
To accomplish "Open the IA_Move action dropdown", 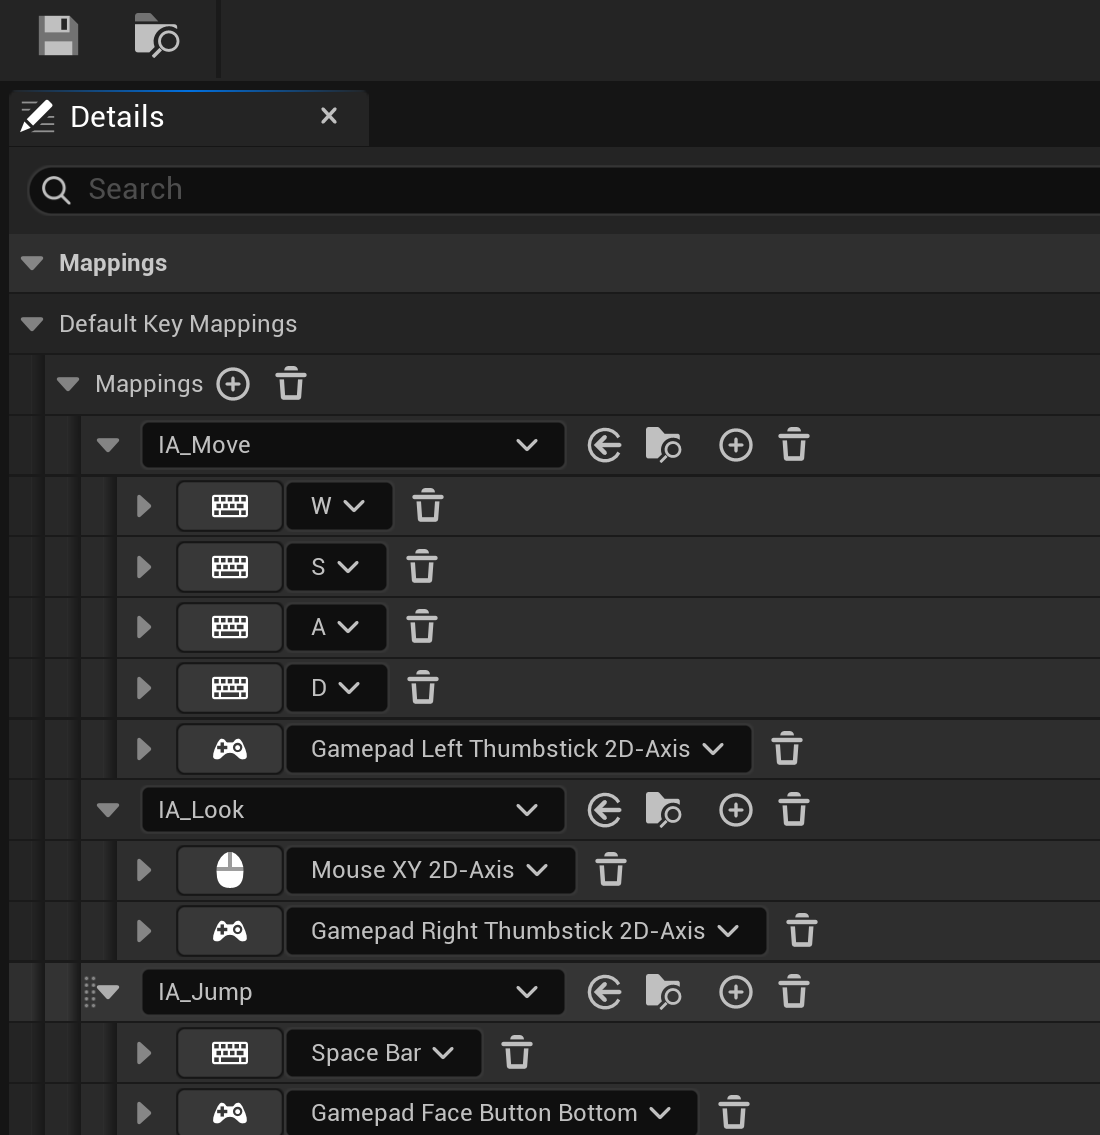I will point(352,444).
